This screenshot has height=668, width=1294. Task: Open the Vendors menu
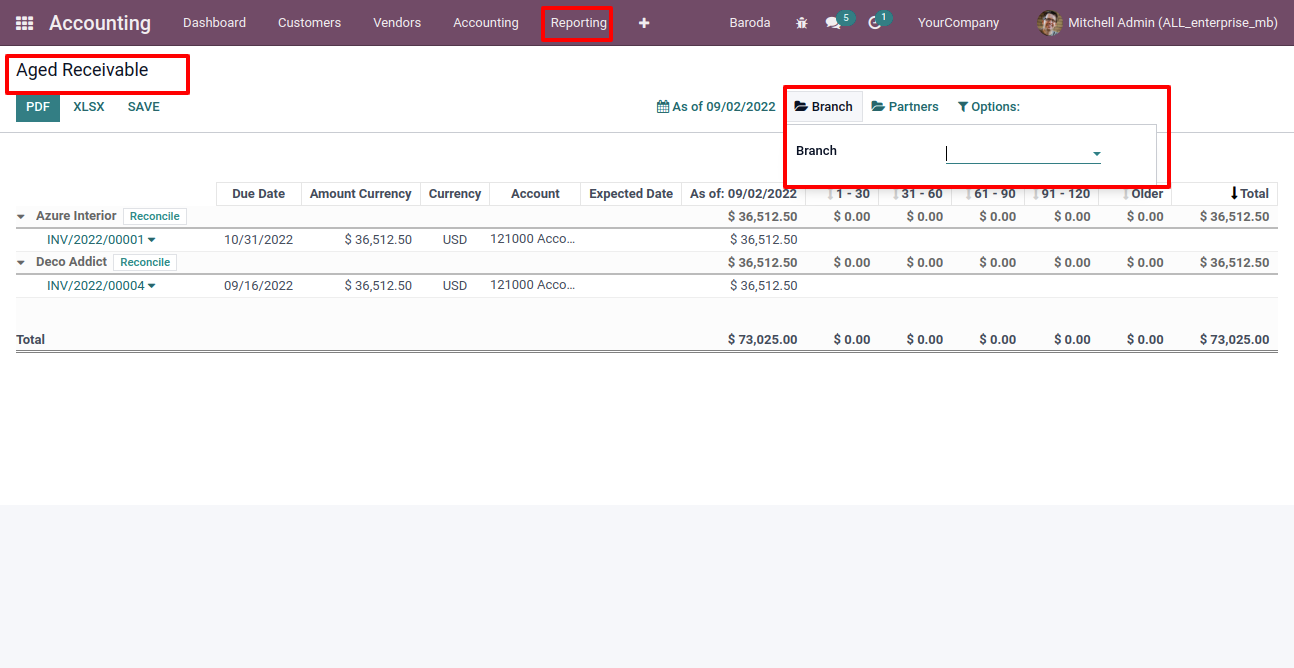coord(397,23)
